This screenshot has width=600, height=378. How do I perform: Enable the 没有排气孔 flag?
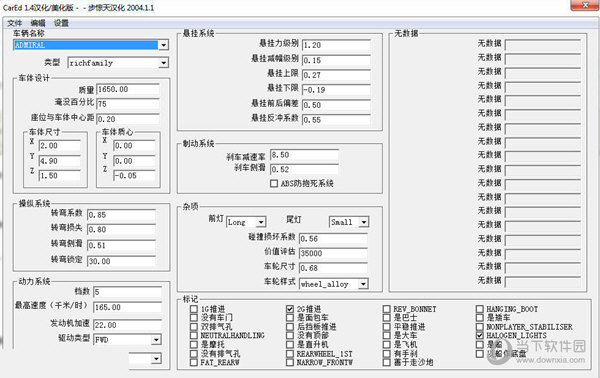[194, 354]
